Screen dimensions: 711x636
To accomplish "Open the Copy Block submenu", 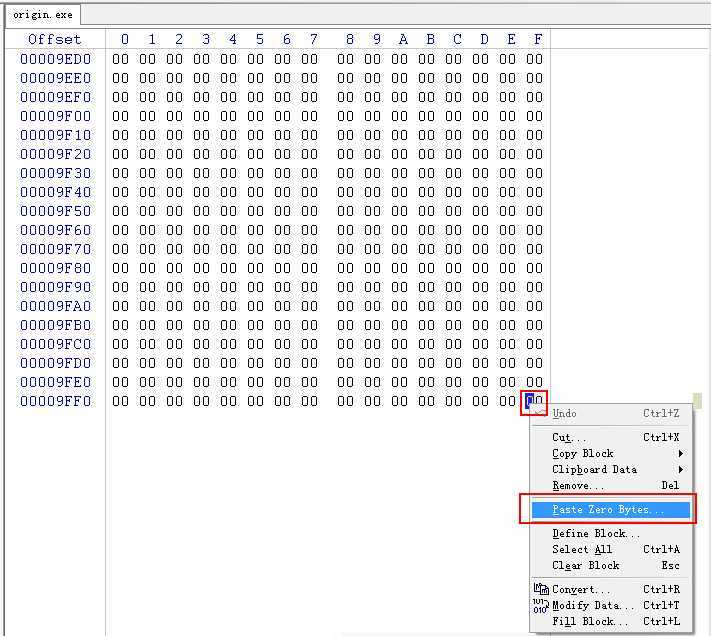I will [x=612, y=453].
